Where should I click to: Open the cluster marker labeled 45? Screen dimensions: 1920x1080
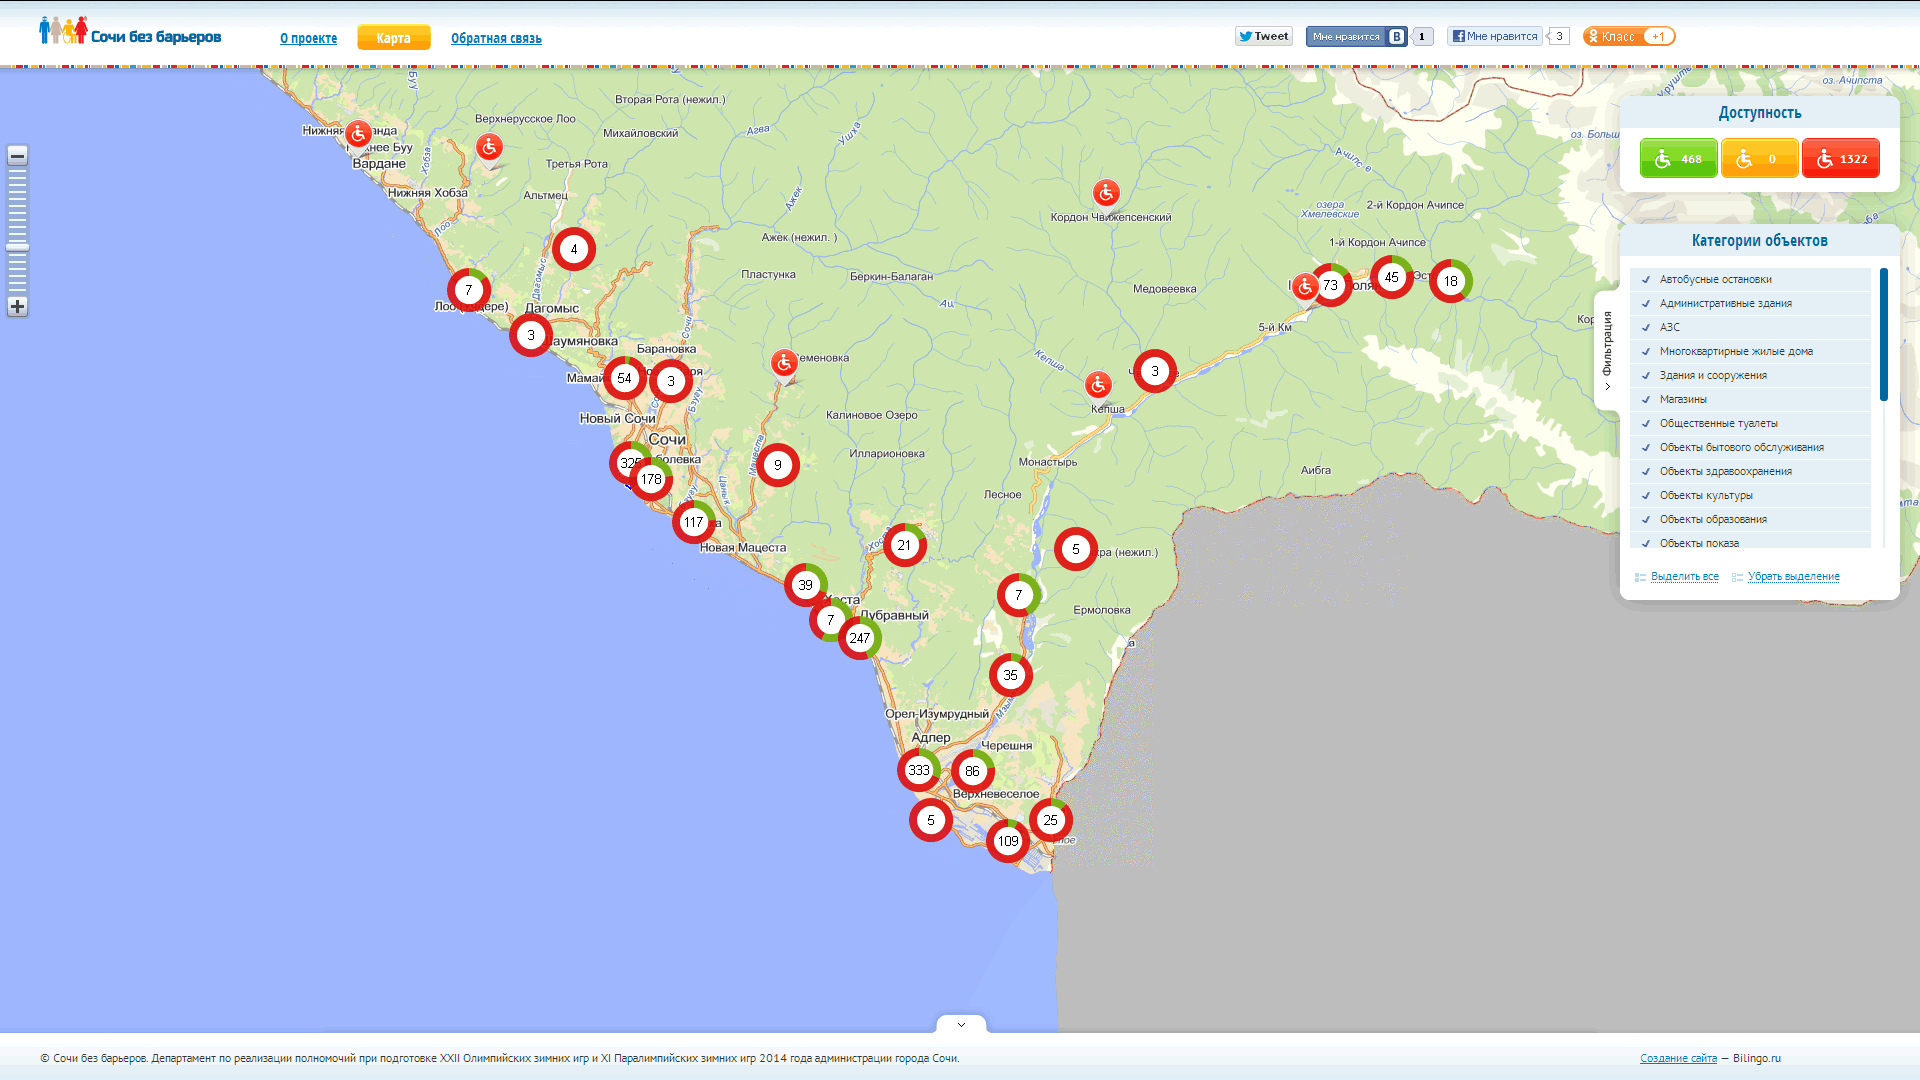1392,277
